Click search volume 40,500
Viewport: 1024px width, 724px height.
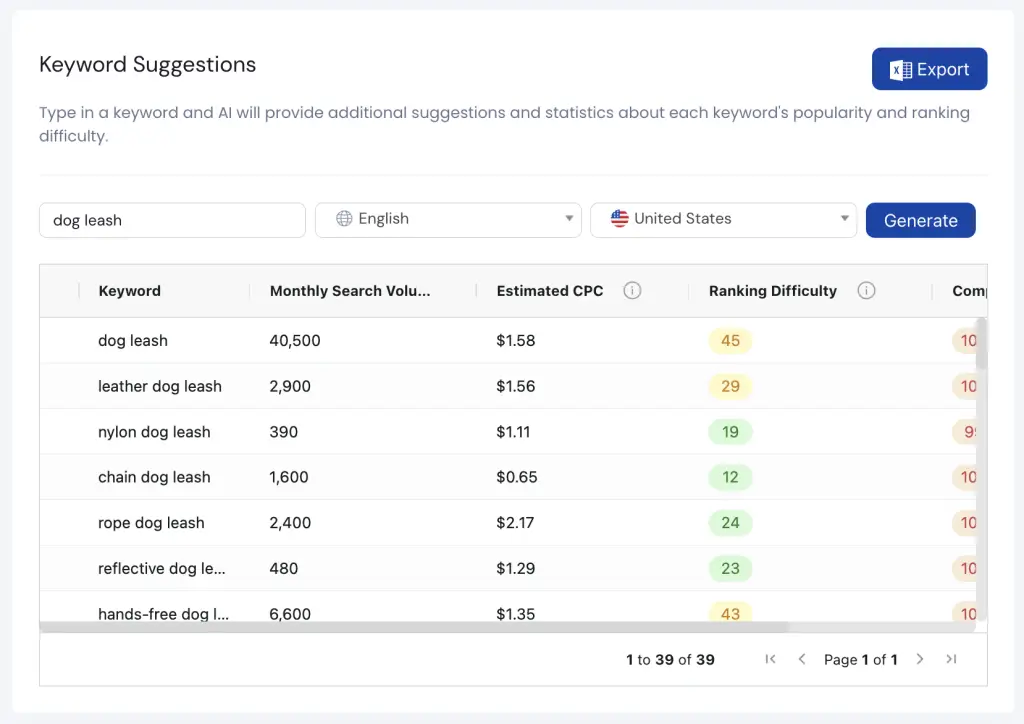pos(295,341)
